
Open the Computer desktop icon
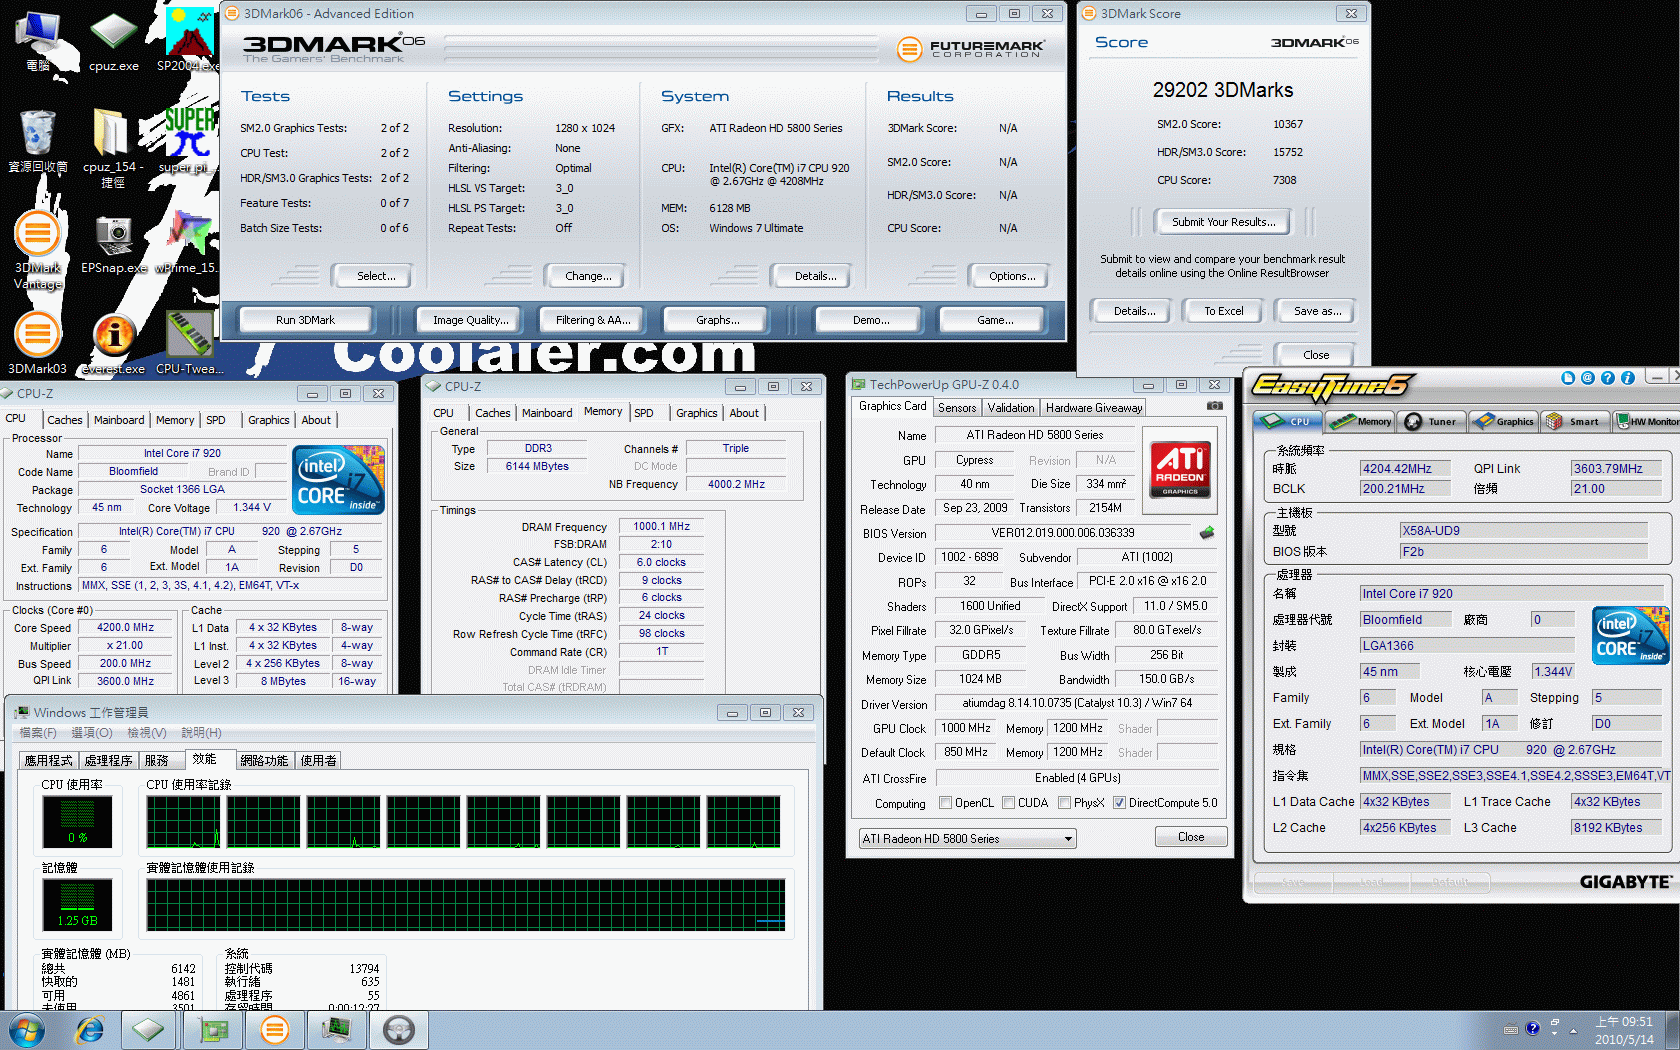pos(38,40)
